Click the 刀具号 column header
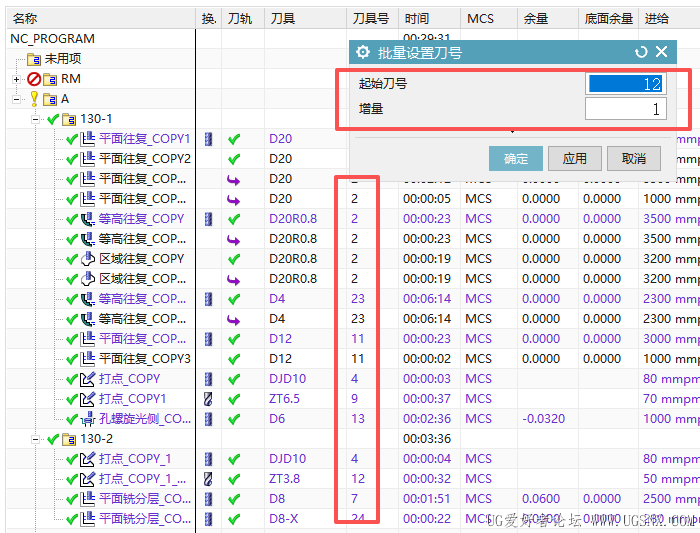 (x=371, y=19)
